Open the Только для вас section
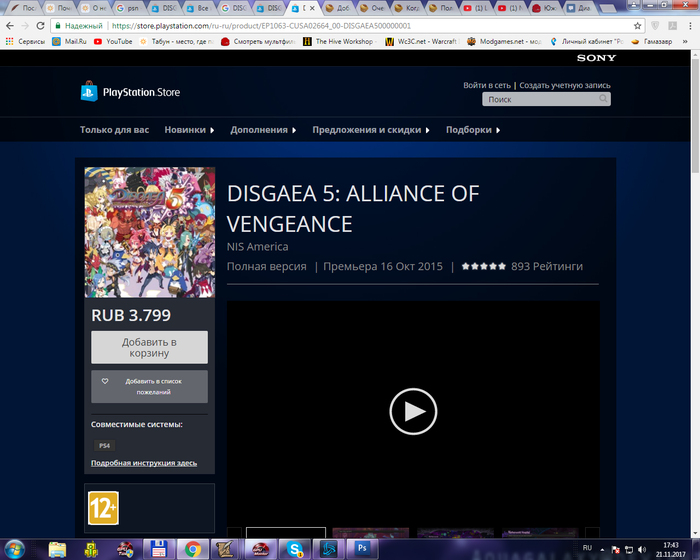700x560 pixels. 114,130
